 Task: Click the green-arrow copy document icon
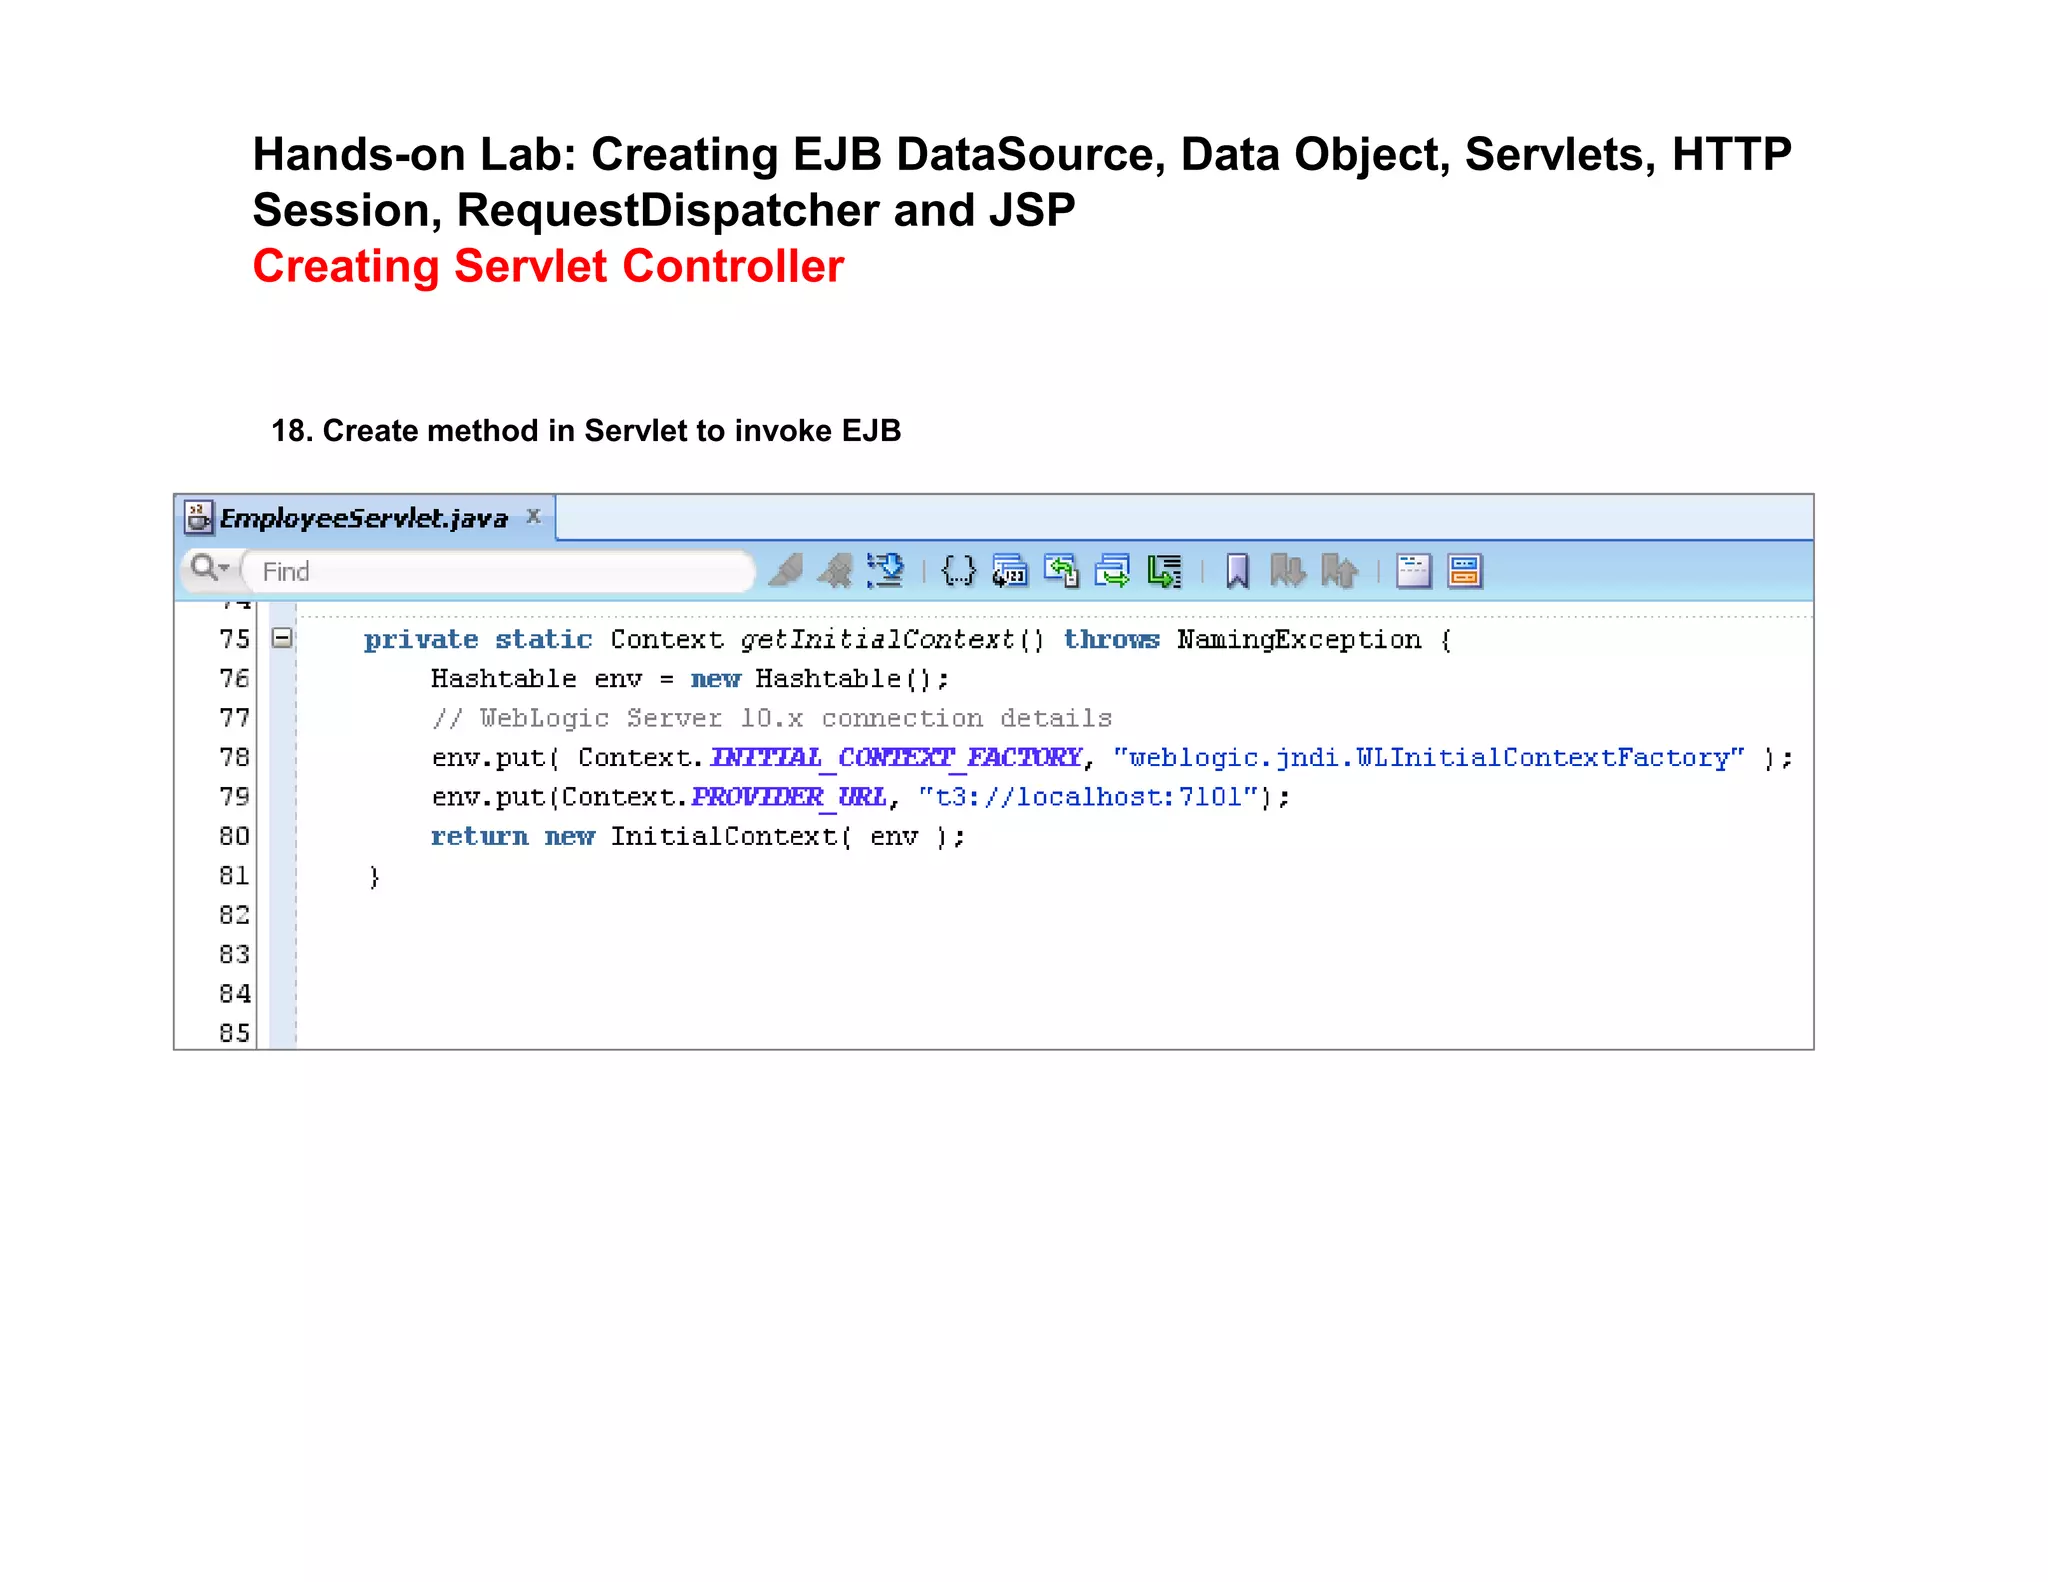(1061, 570)
